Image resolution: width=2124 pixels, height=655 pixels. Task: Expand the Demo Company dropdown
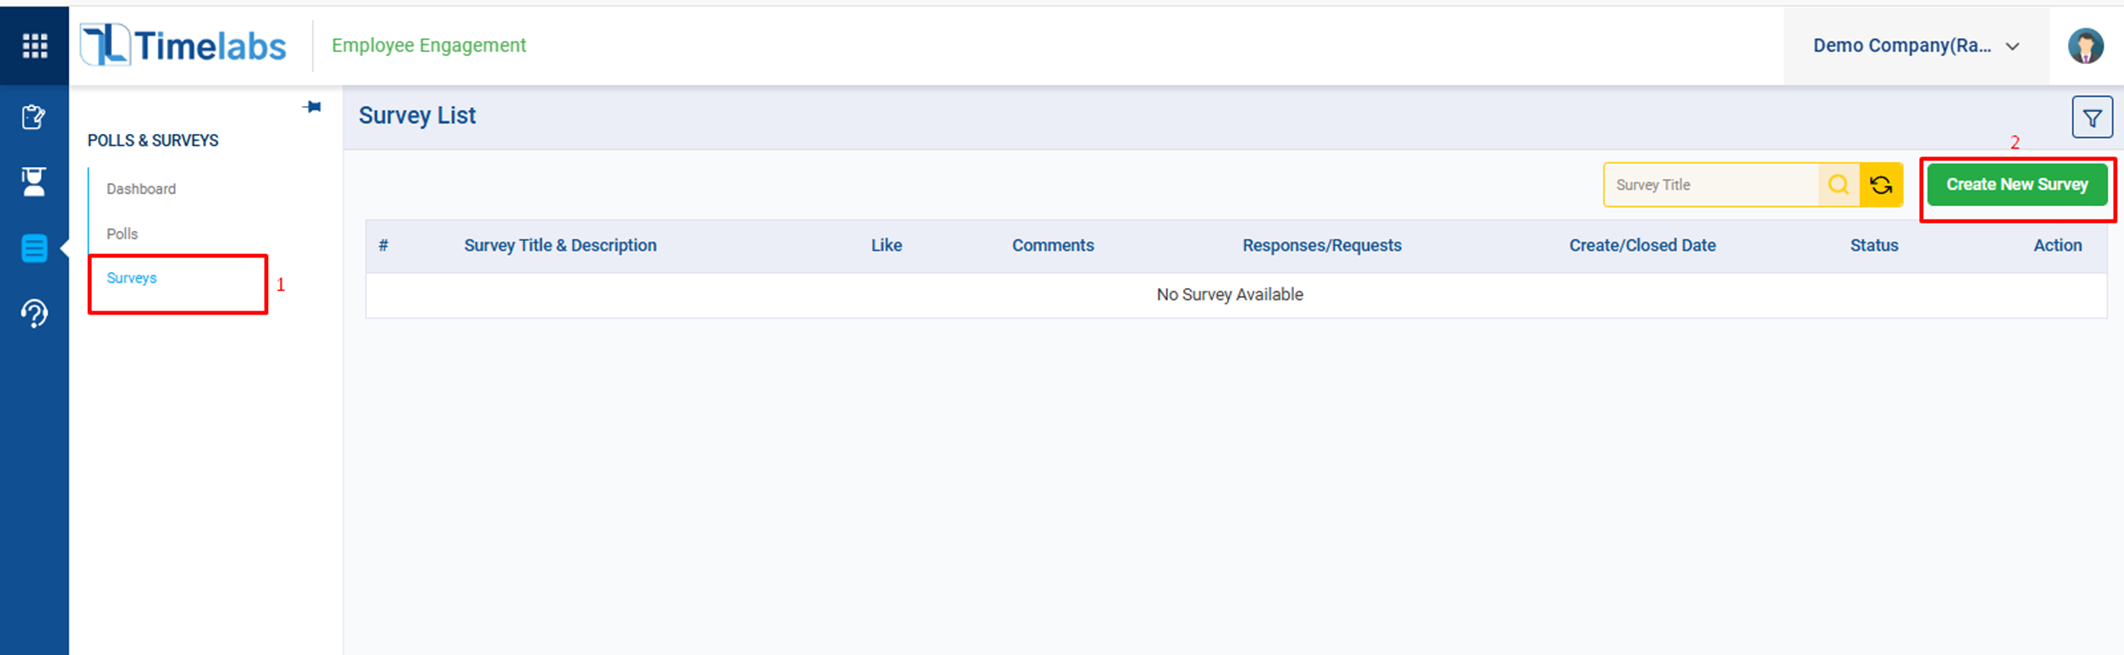[1916, 46]
